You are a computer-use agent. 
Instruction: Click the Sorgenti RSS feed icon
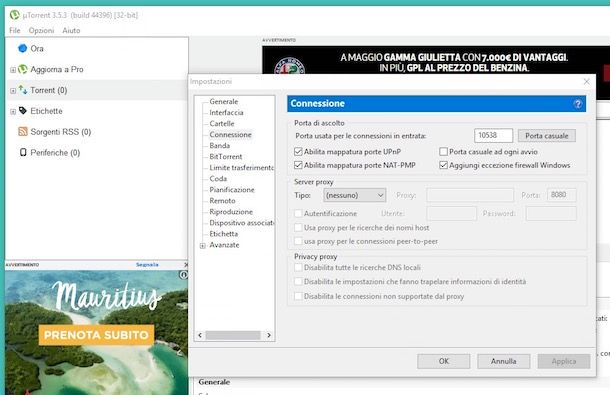pos(23,132)
